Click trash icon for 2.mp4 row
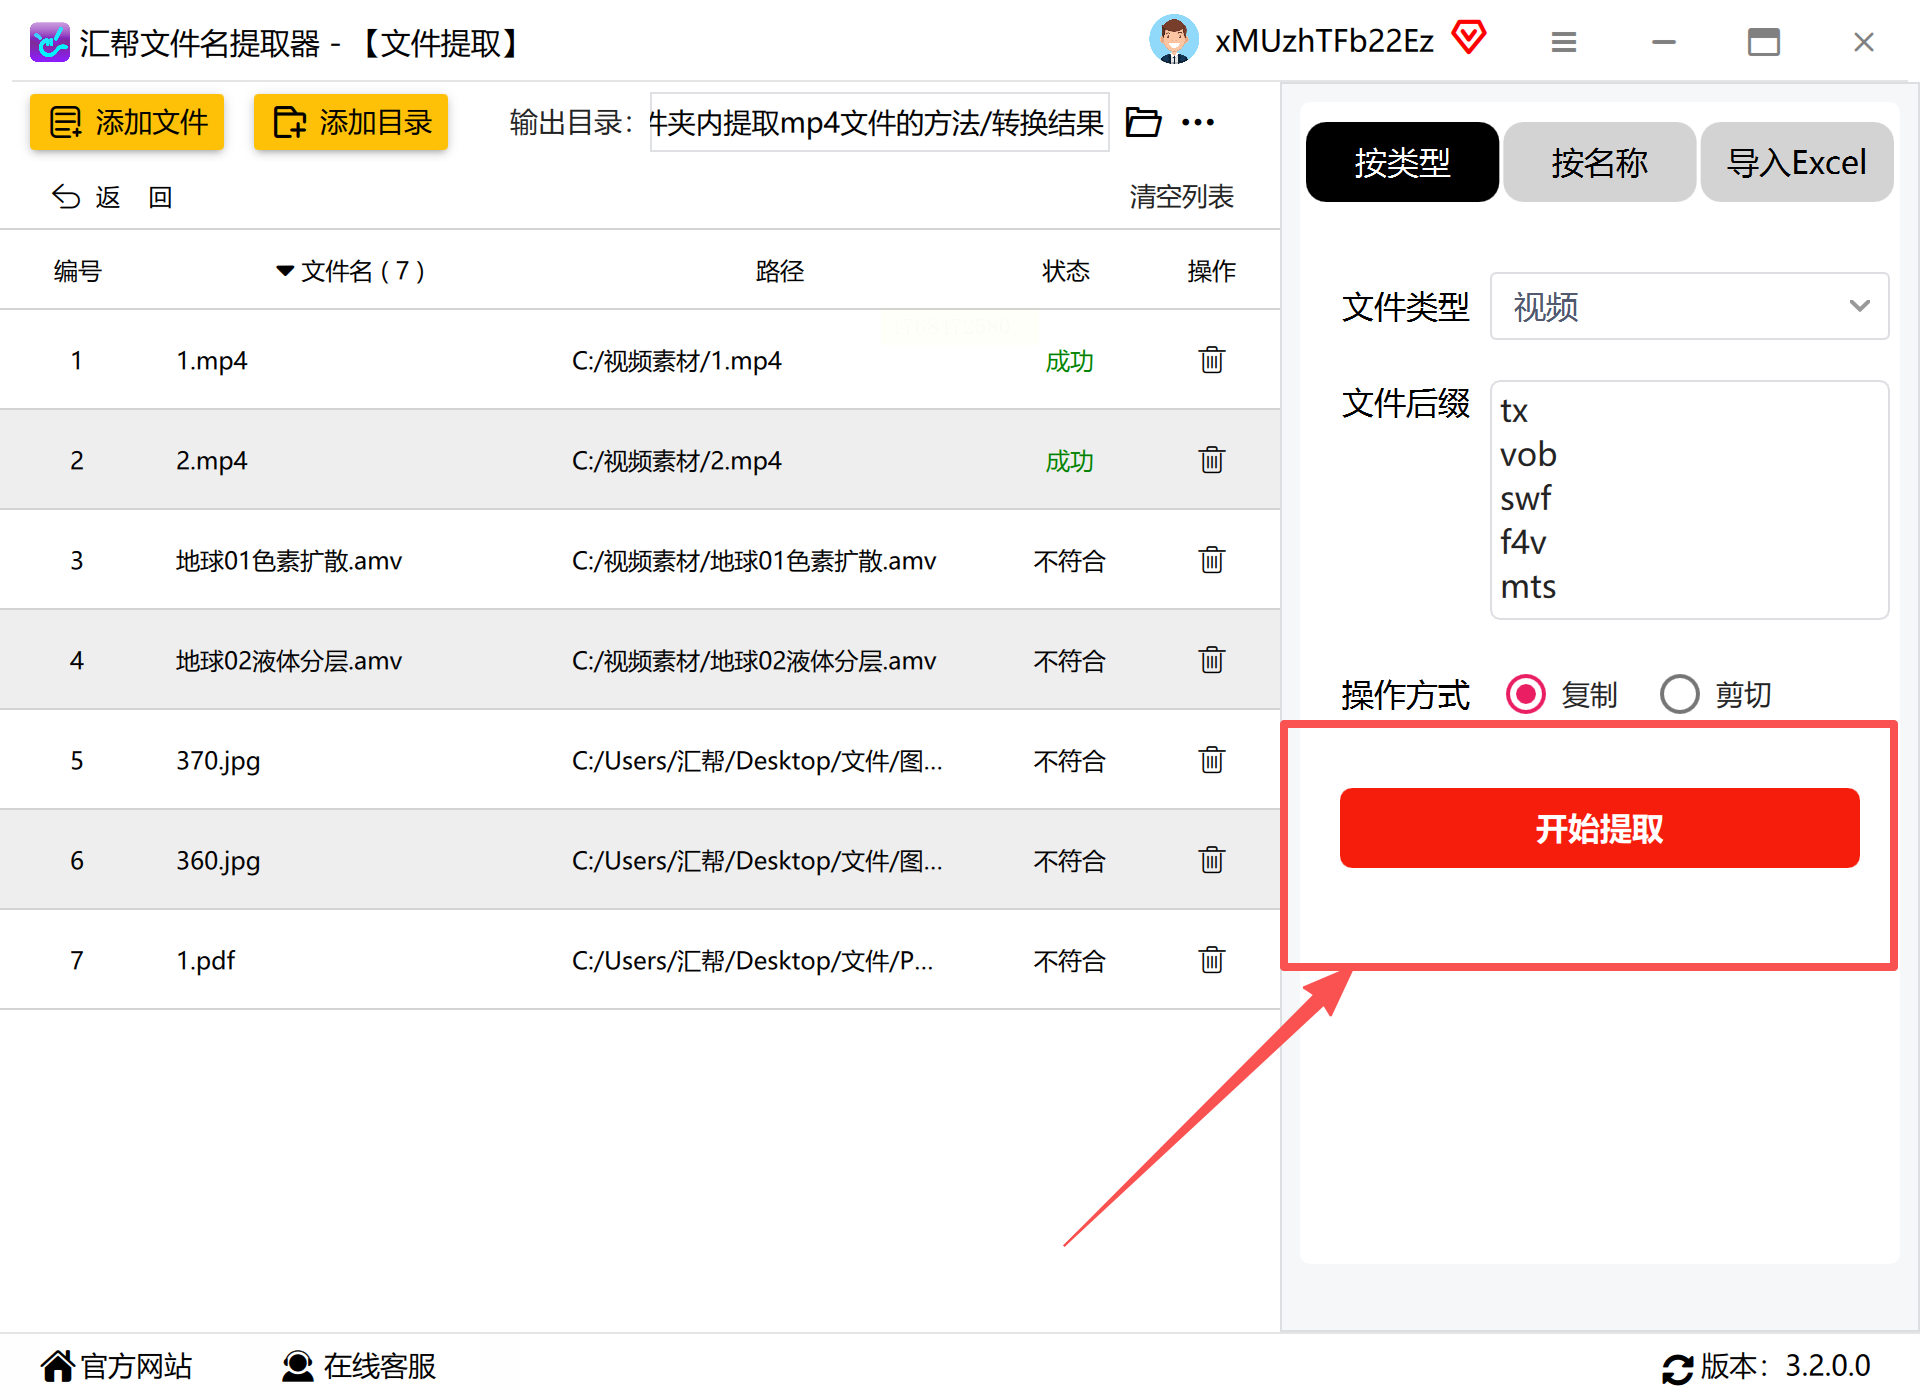Screen dimensions: 1920x1400 [x=1211, y=460]
